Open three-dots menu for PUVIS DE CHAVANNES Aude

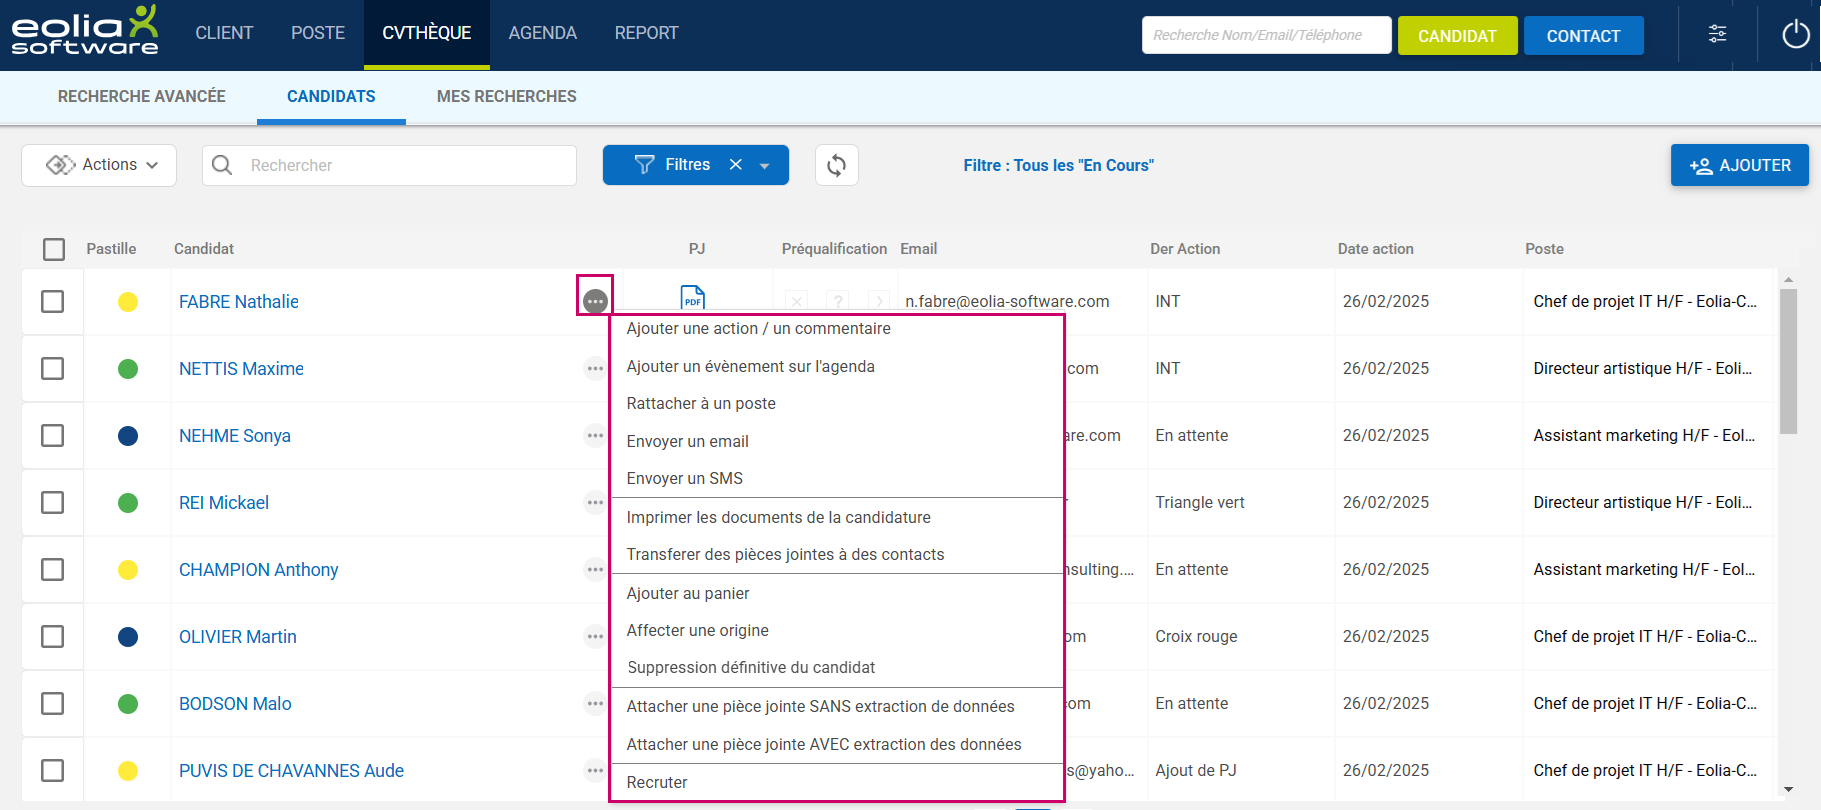click(595, 771)
